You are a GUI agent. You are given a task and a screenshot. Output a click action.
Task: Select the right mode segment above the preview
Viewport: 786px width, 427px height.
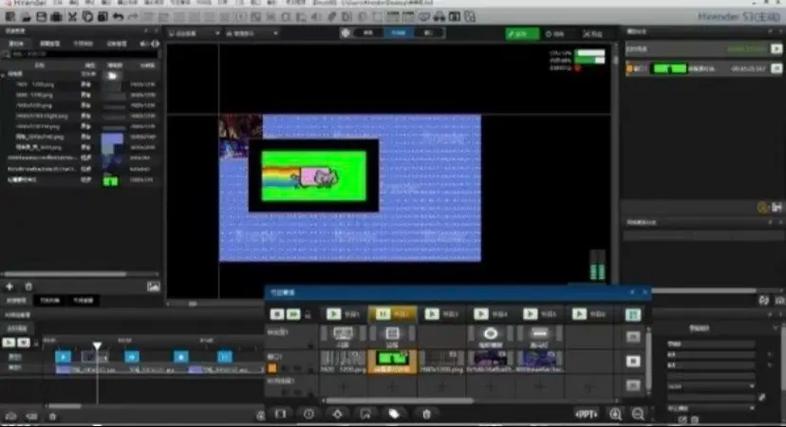click(x=428, y=33)
